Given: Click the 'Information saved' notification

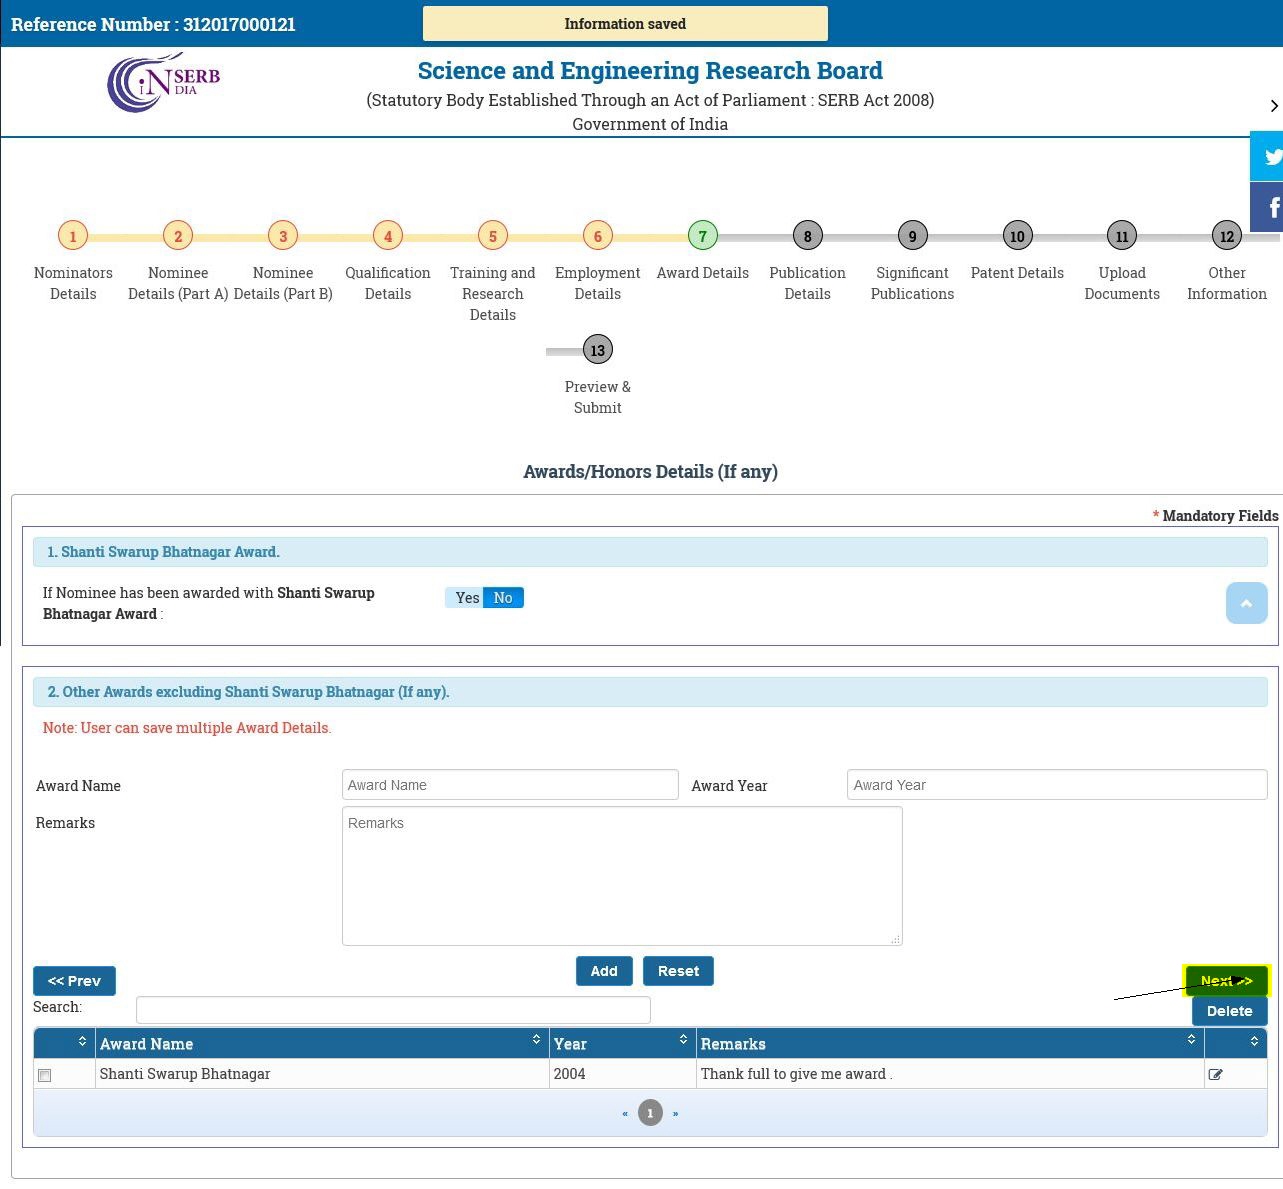Looking at the screenshot, I should [625, 24].
